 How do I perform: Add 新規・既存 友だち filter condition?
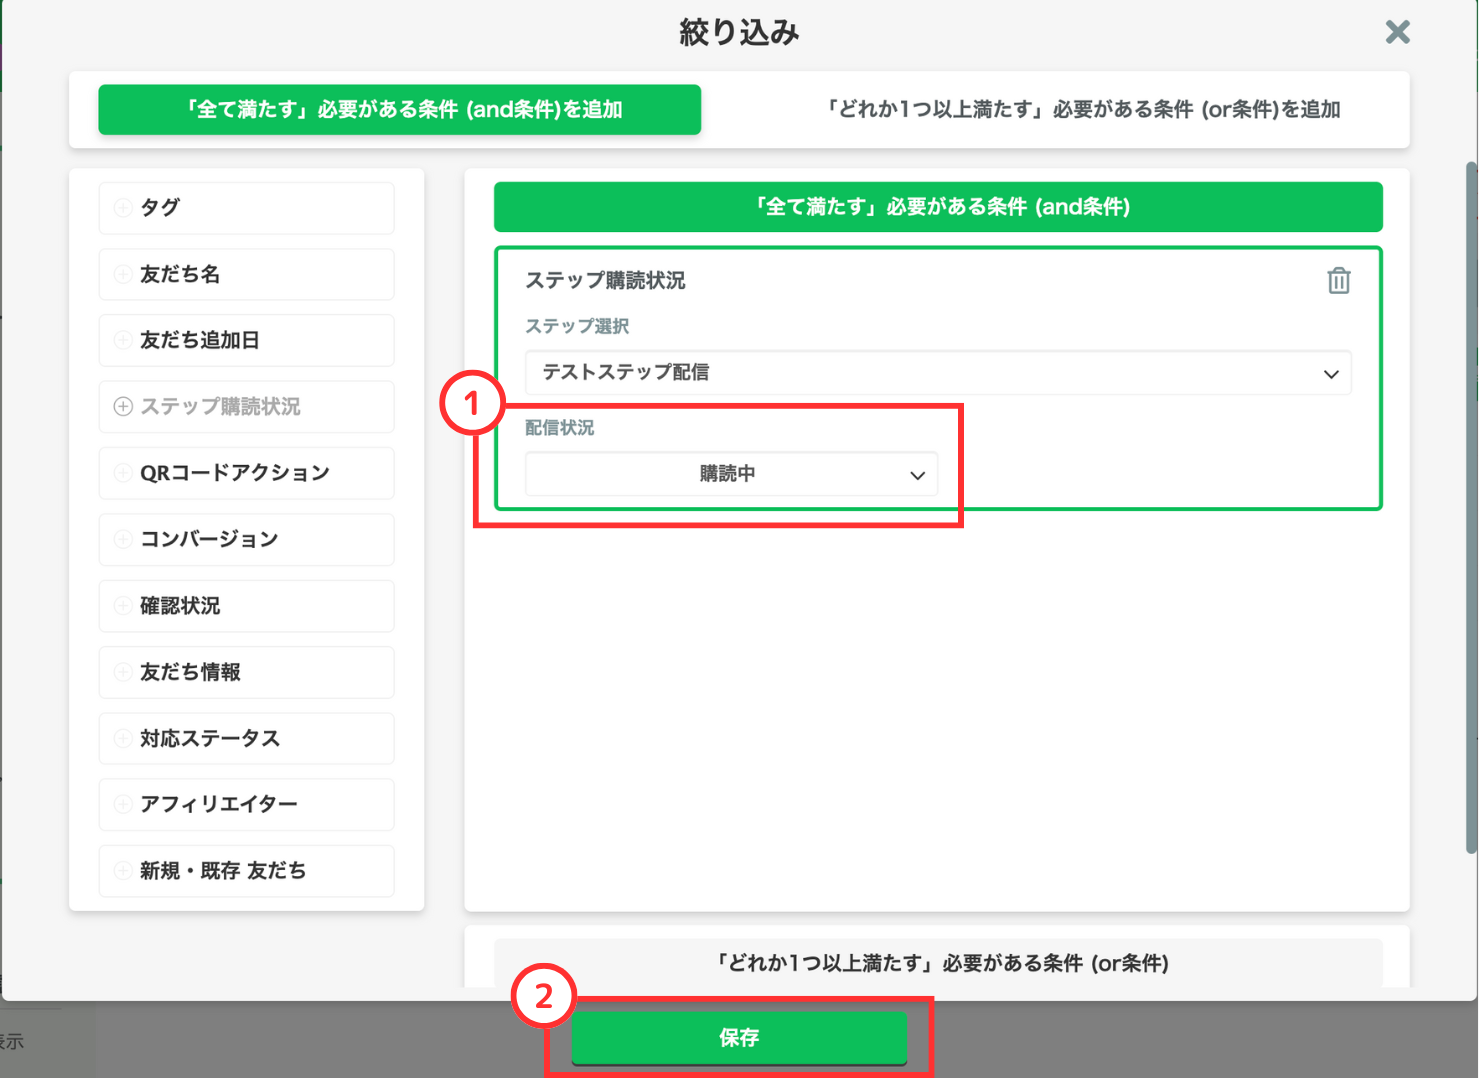point(246,870)
